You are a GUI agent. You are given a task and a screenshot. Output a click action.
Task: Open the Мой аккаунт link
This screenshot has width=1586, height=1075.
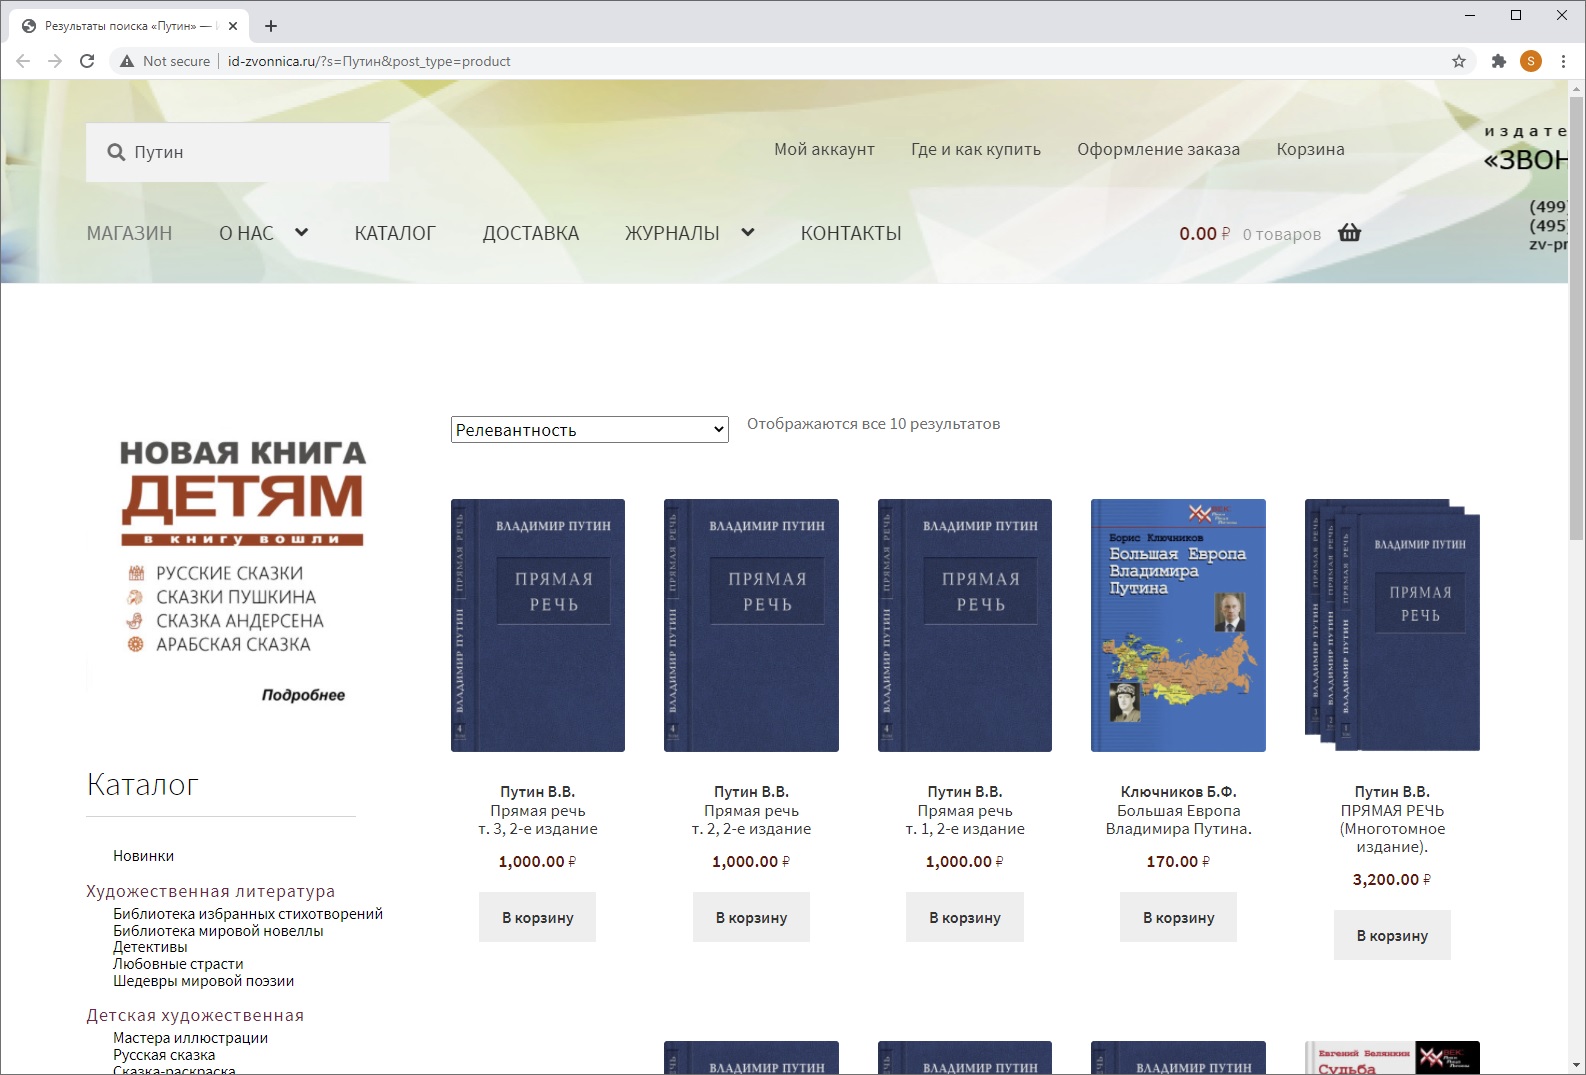click(824, 149)
